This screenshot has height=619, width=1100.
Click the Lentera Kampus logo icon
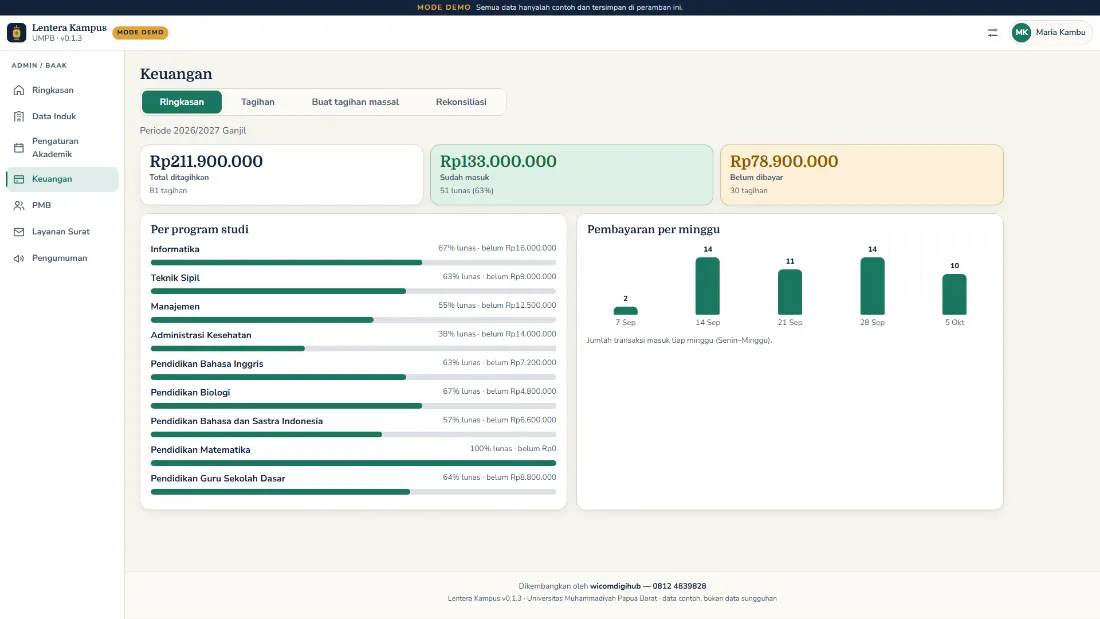[x=16, y=32]
